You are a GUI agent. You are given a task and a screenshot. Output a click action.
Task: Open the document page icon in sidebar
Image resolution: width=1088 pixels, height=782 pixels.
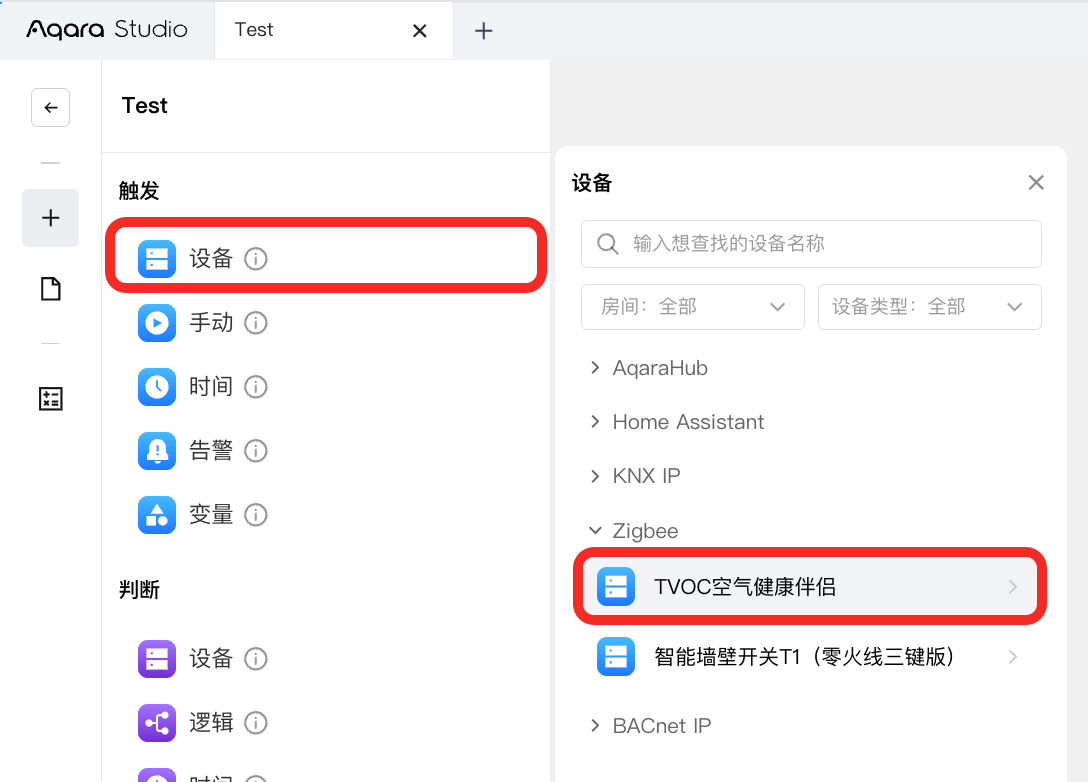pyautogui.click(x=50, y=289)
